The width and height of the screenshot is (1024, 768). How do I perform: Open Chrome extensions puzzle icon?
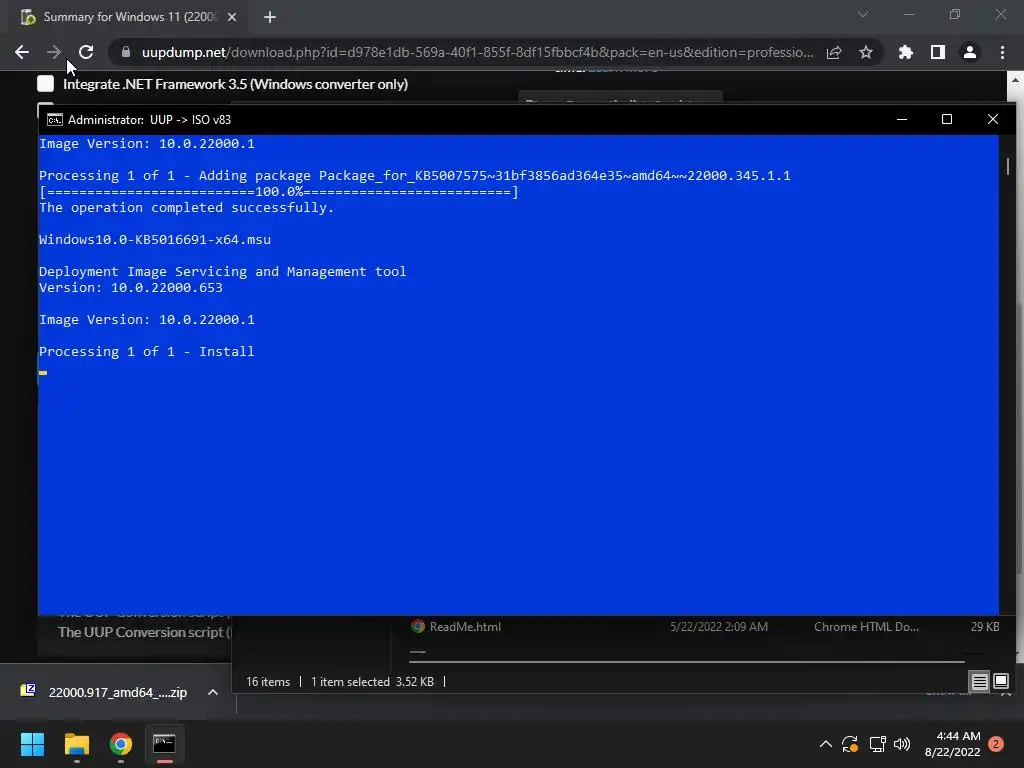pyautogui.click(x=906, y=52)
